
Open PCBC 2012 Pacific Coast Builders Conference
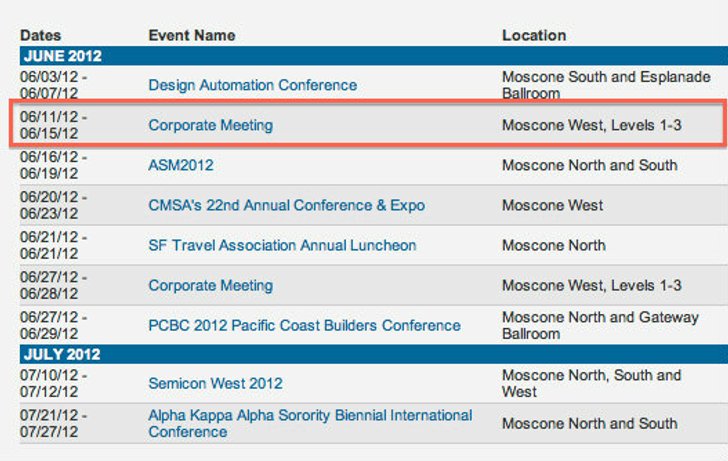coord(304,325)
